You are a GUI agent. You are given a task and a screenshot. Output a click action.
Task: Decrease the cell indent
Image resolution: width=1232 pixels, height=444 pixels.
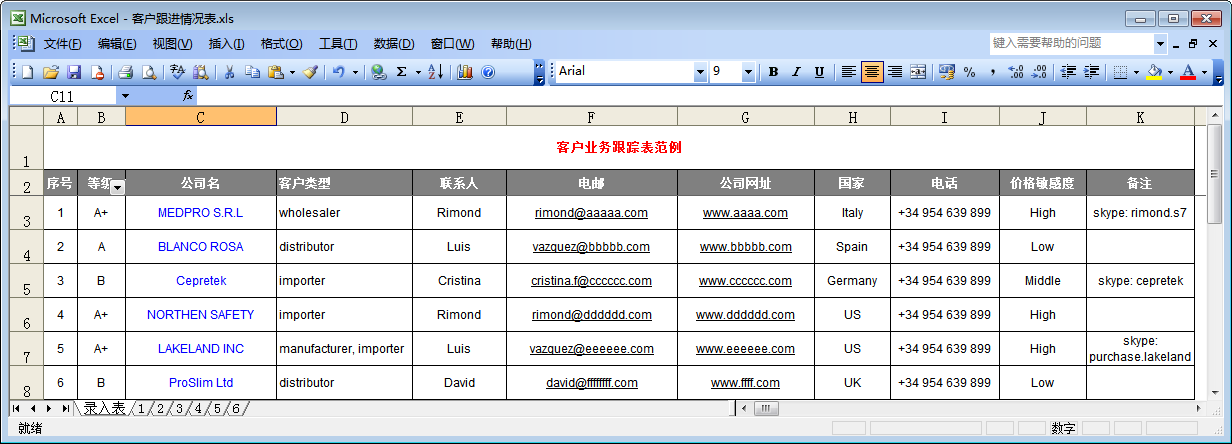(x=1068, y=72)
